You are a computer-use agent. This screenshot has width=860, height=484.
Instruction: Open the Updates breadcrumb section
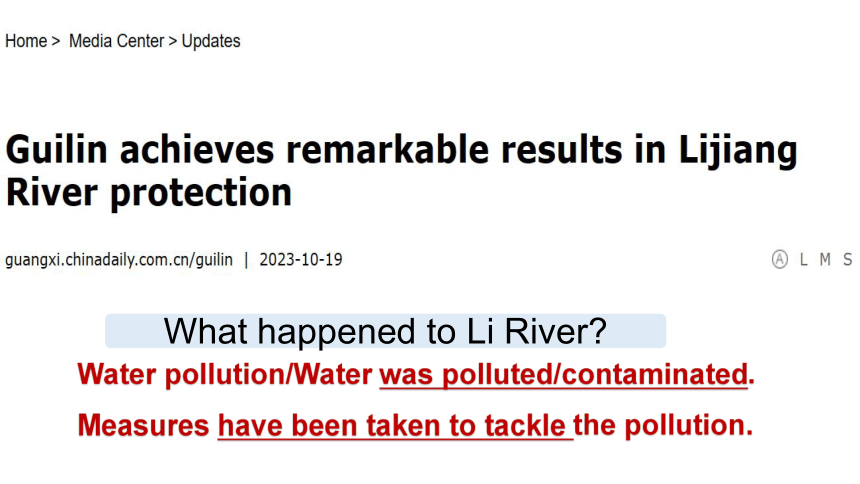[x=211, y=41]
